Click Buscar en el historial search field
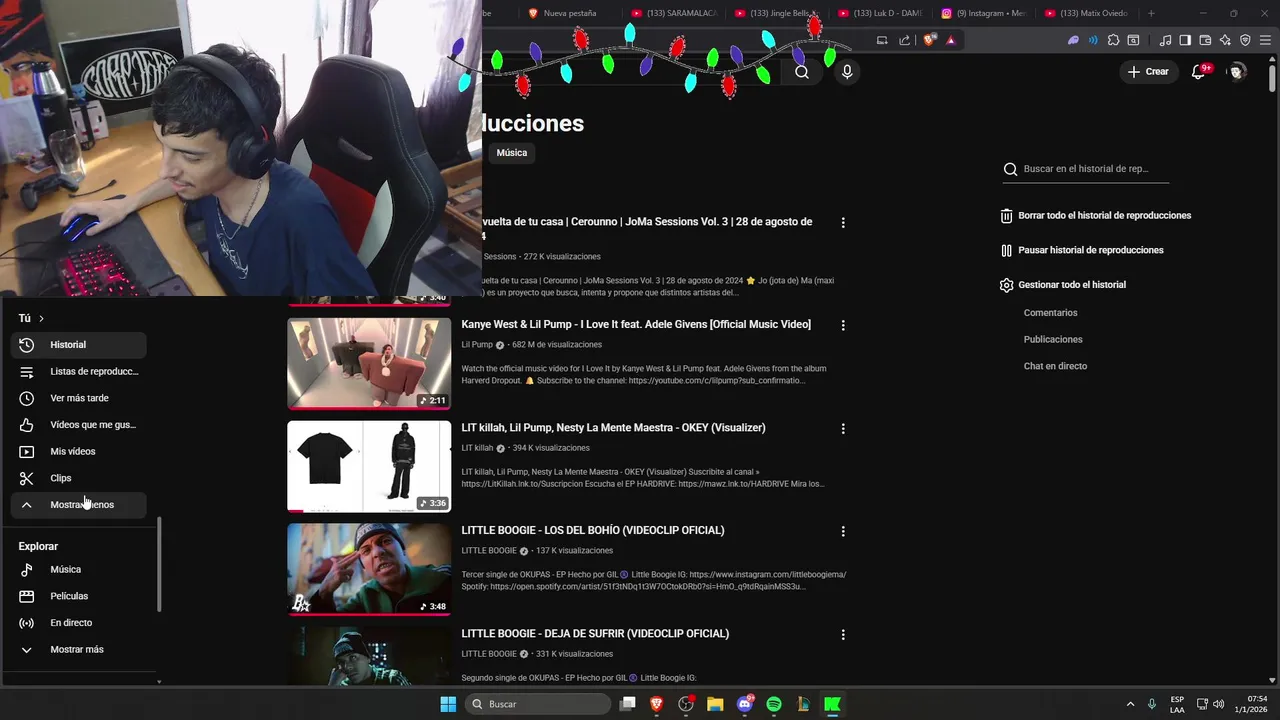The image size is (1280, 720). [1086, 169]
